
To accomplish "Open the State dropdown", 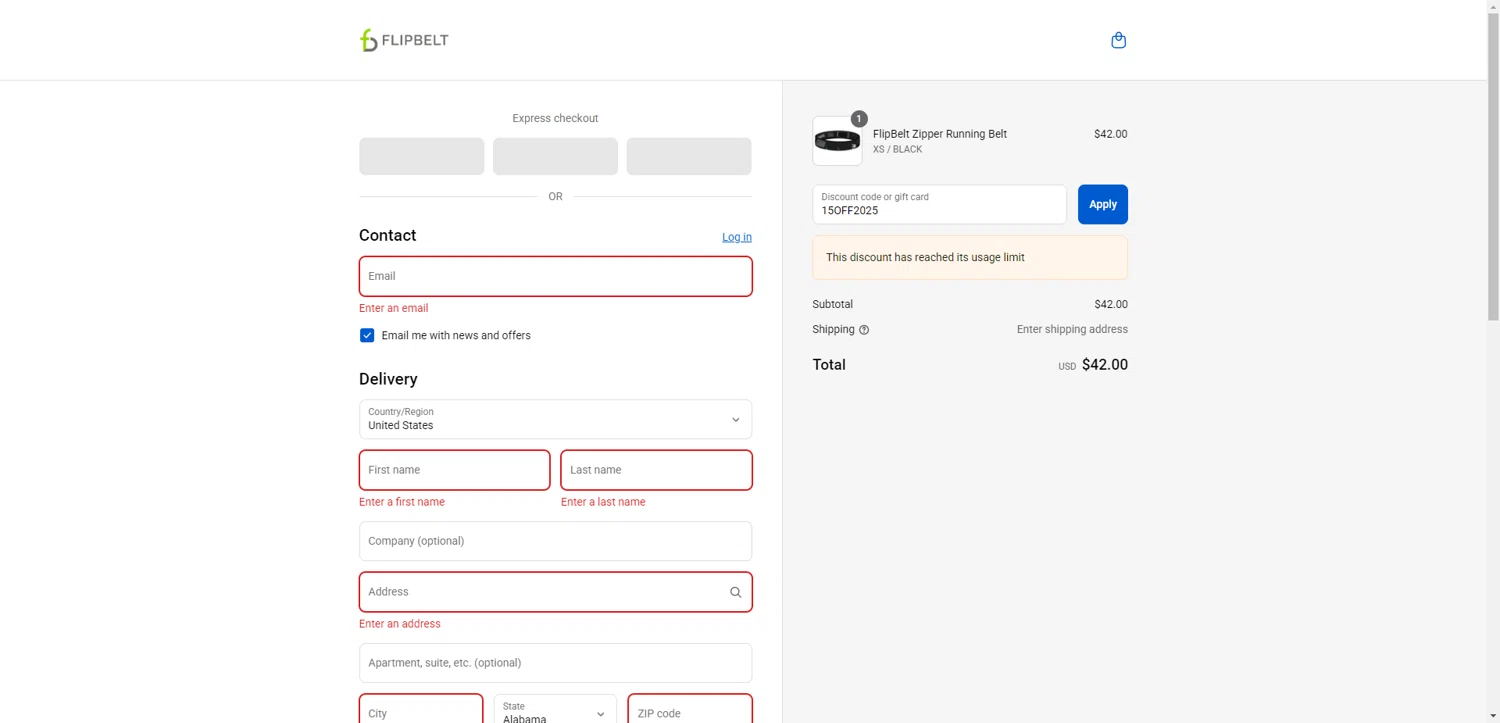I will (555, 709).
